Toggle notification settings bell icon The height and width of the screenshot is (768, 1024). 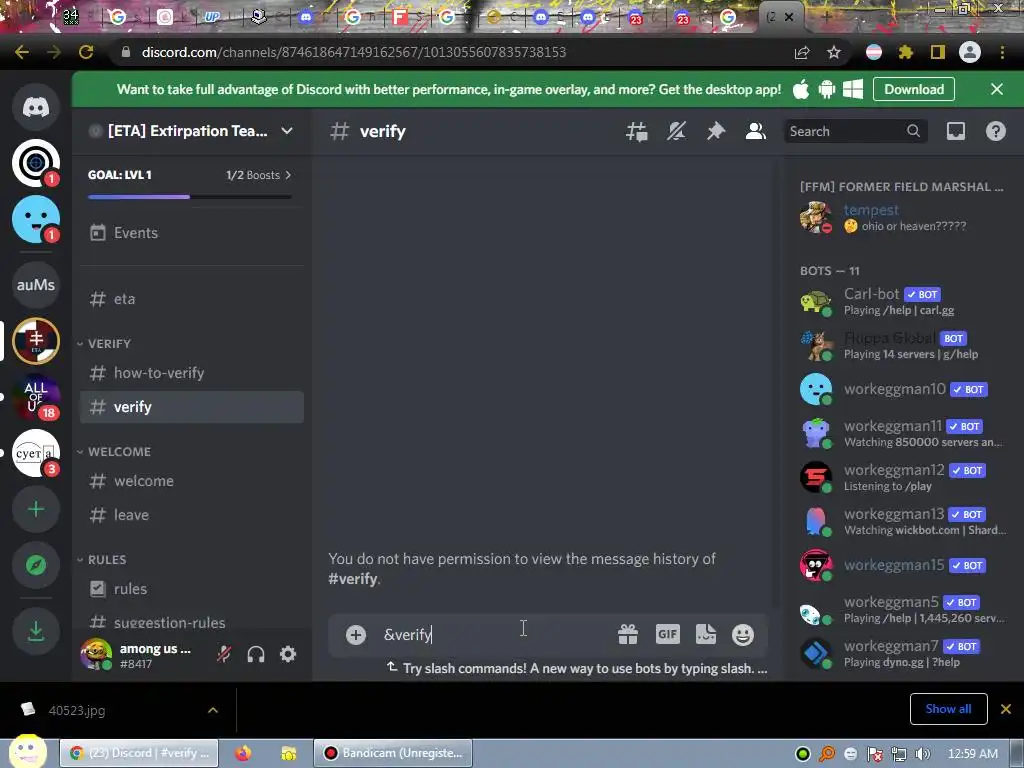676,131
